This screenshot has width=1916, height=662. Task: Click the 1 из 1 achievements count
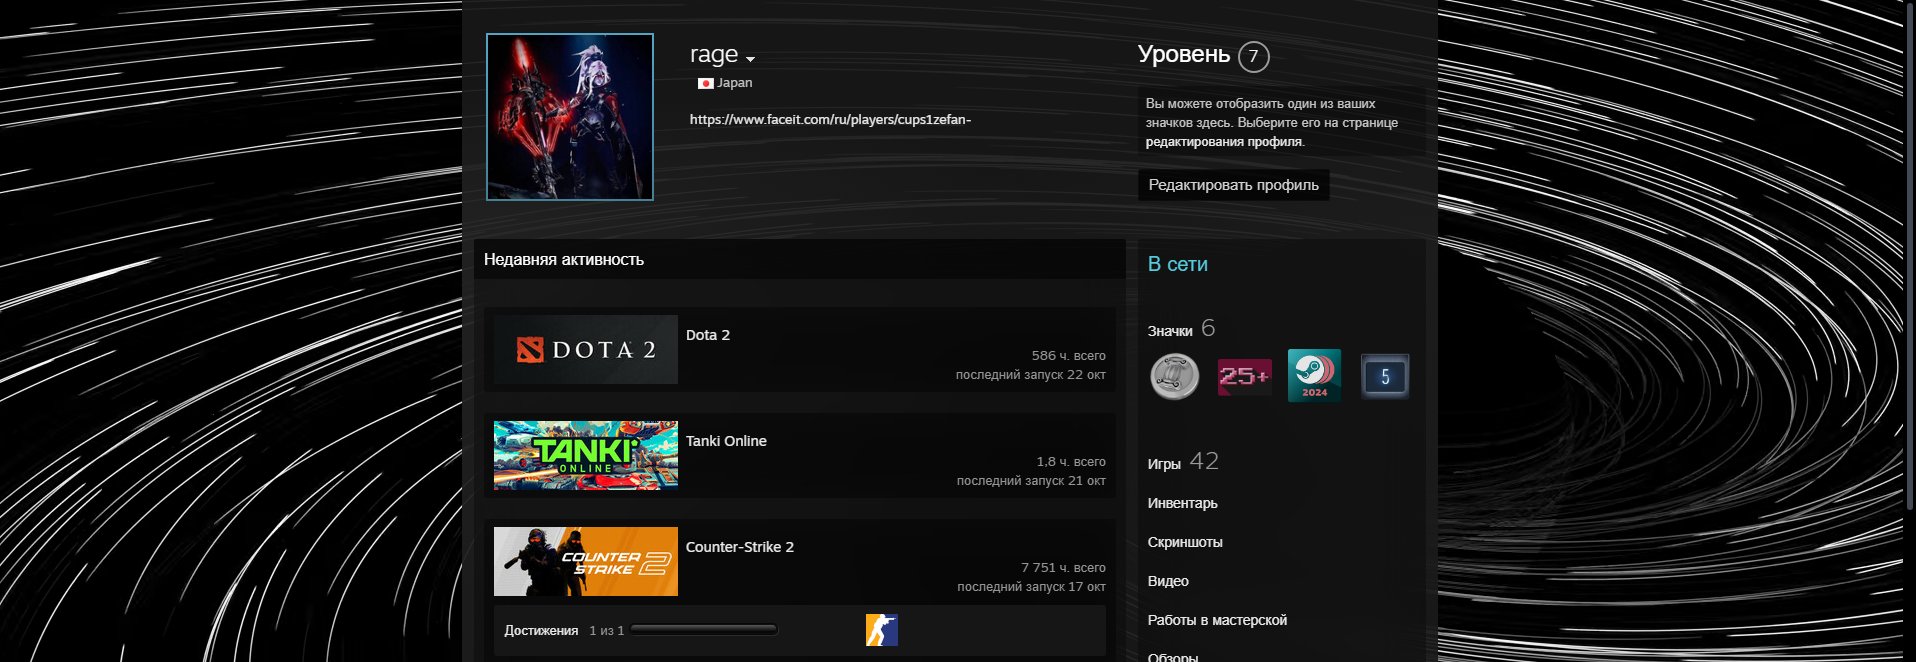click(x=606, y=631)
